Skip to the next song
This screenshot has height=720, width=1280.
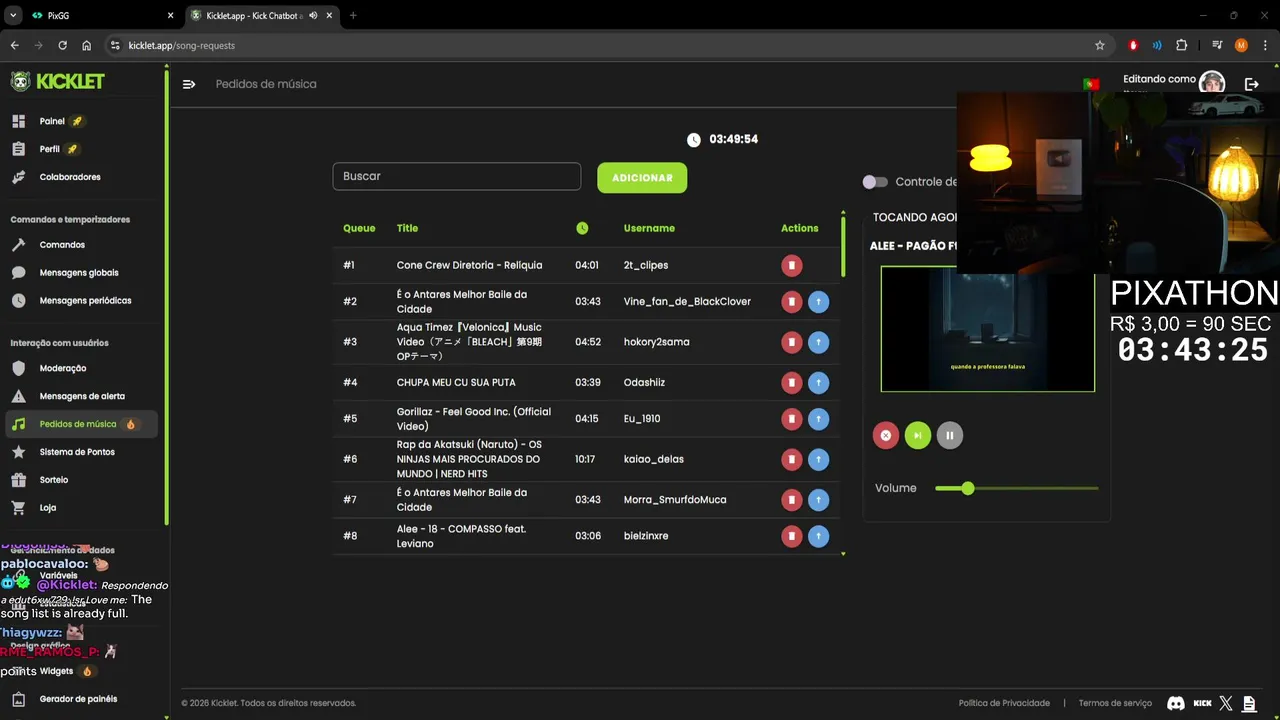pos(917,435)
